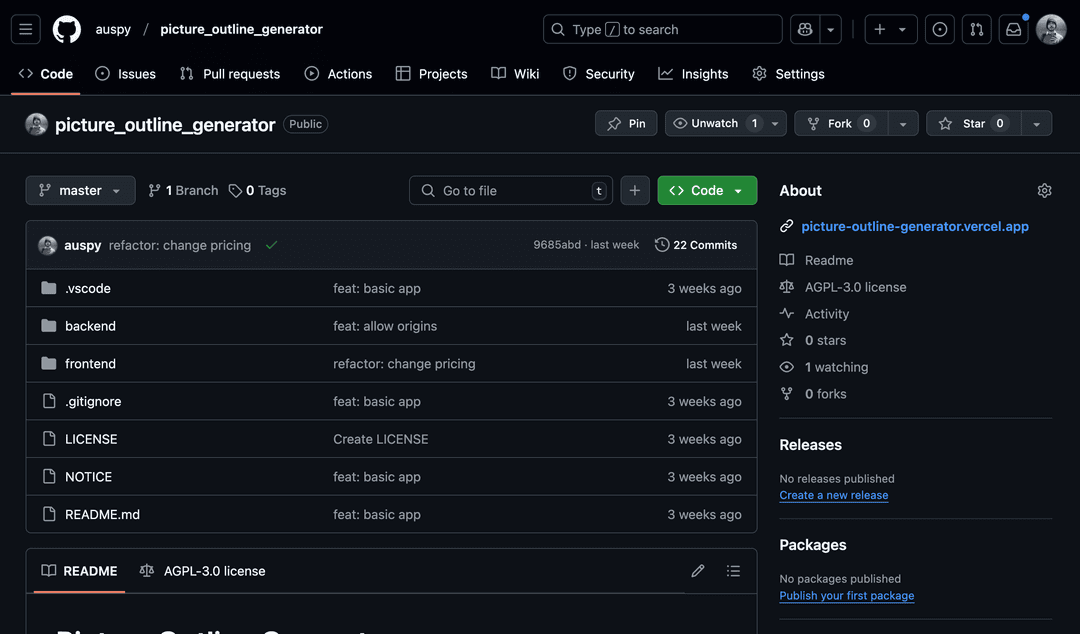1080x634 pixels.
Task: View the 0 Tags link
Action: (x=258, y=190)
